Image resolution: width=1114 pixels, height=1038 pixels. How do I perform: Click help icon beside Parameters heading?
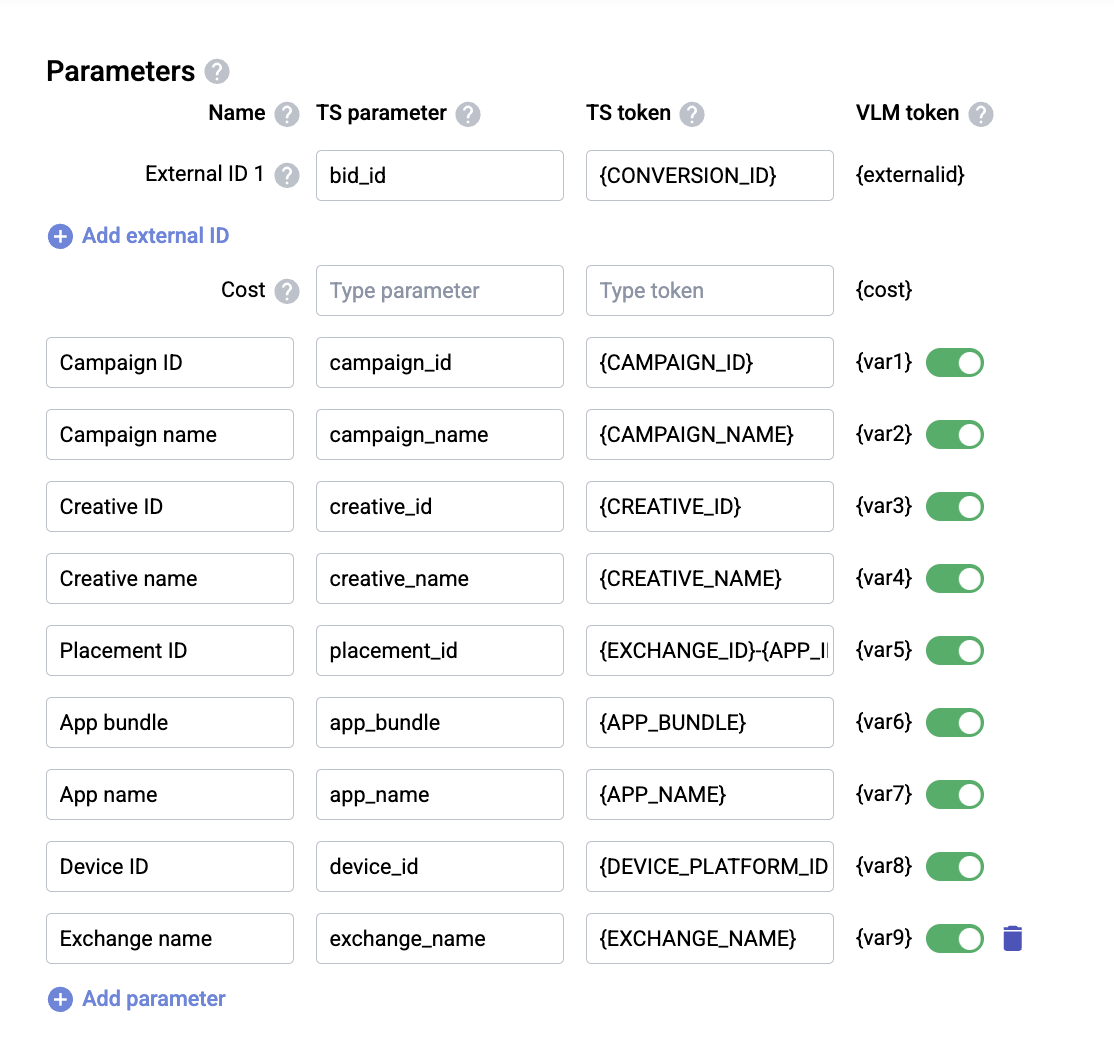point(217,72)
